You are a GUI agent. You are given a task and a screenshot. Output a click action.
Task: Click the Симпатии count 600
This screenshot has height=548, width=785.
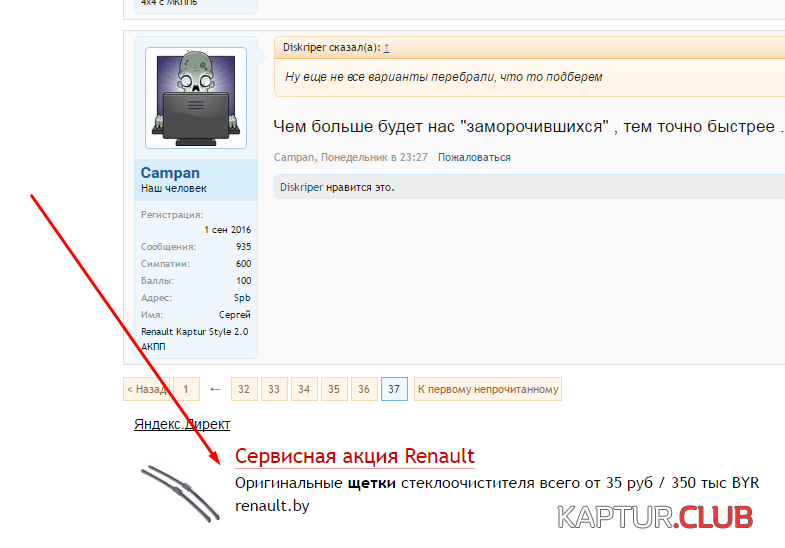coord(243,264)
